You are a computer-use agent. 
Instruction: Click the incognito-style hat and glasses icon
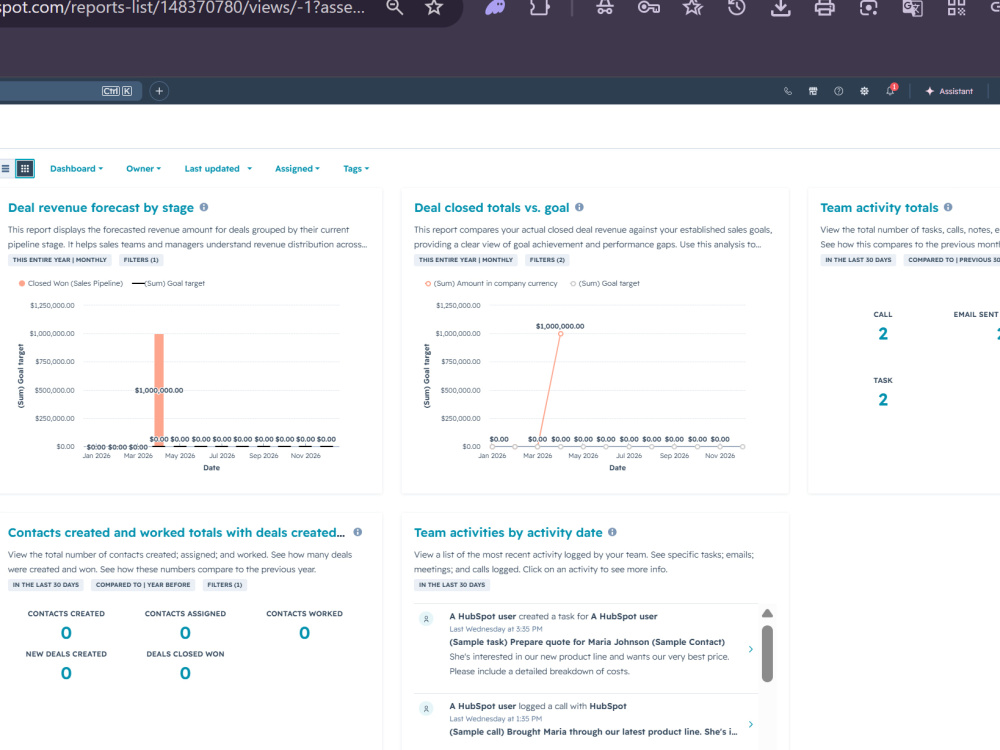coord(605,8)
